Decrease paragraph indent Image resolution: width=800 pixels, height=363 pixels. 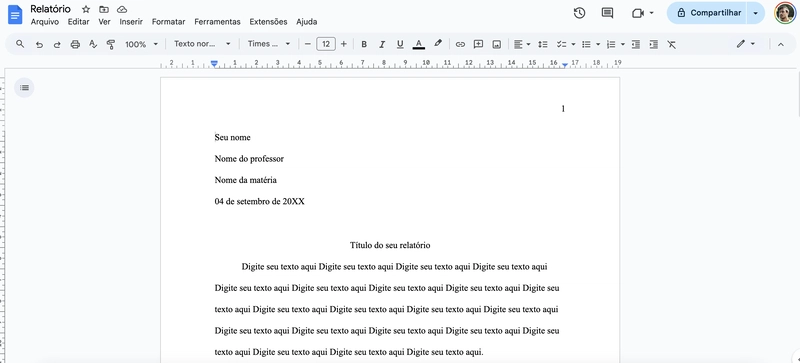tap(636, 44)
